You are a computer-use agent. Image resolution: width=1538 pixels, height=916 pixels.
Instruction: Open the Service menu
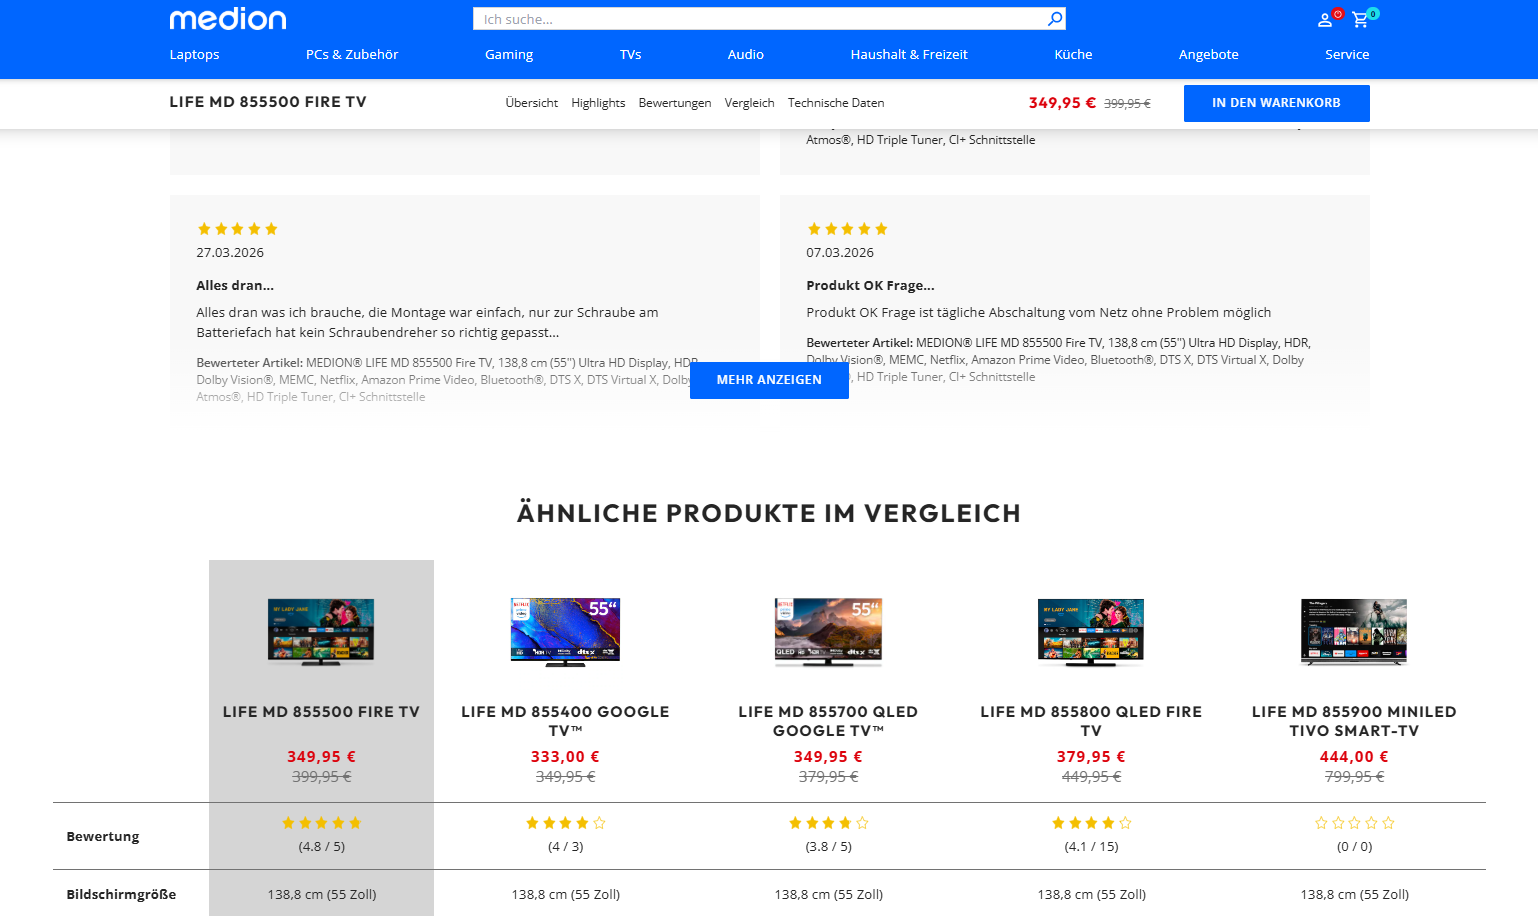(x=1347, y=54)
